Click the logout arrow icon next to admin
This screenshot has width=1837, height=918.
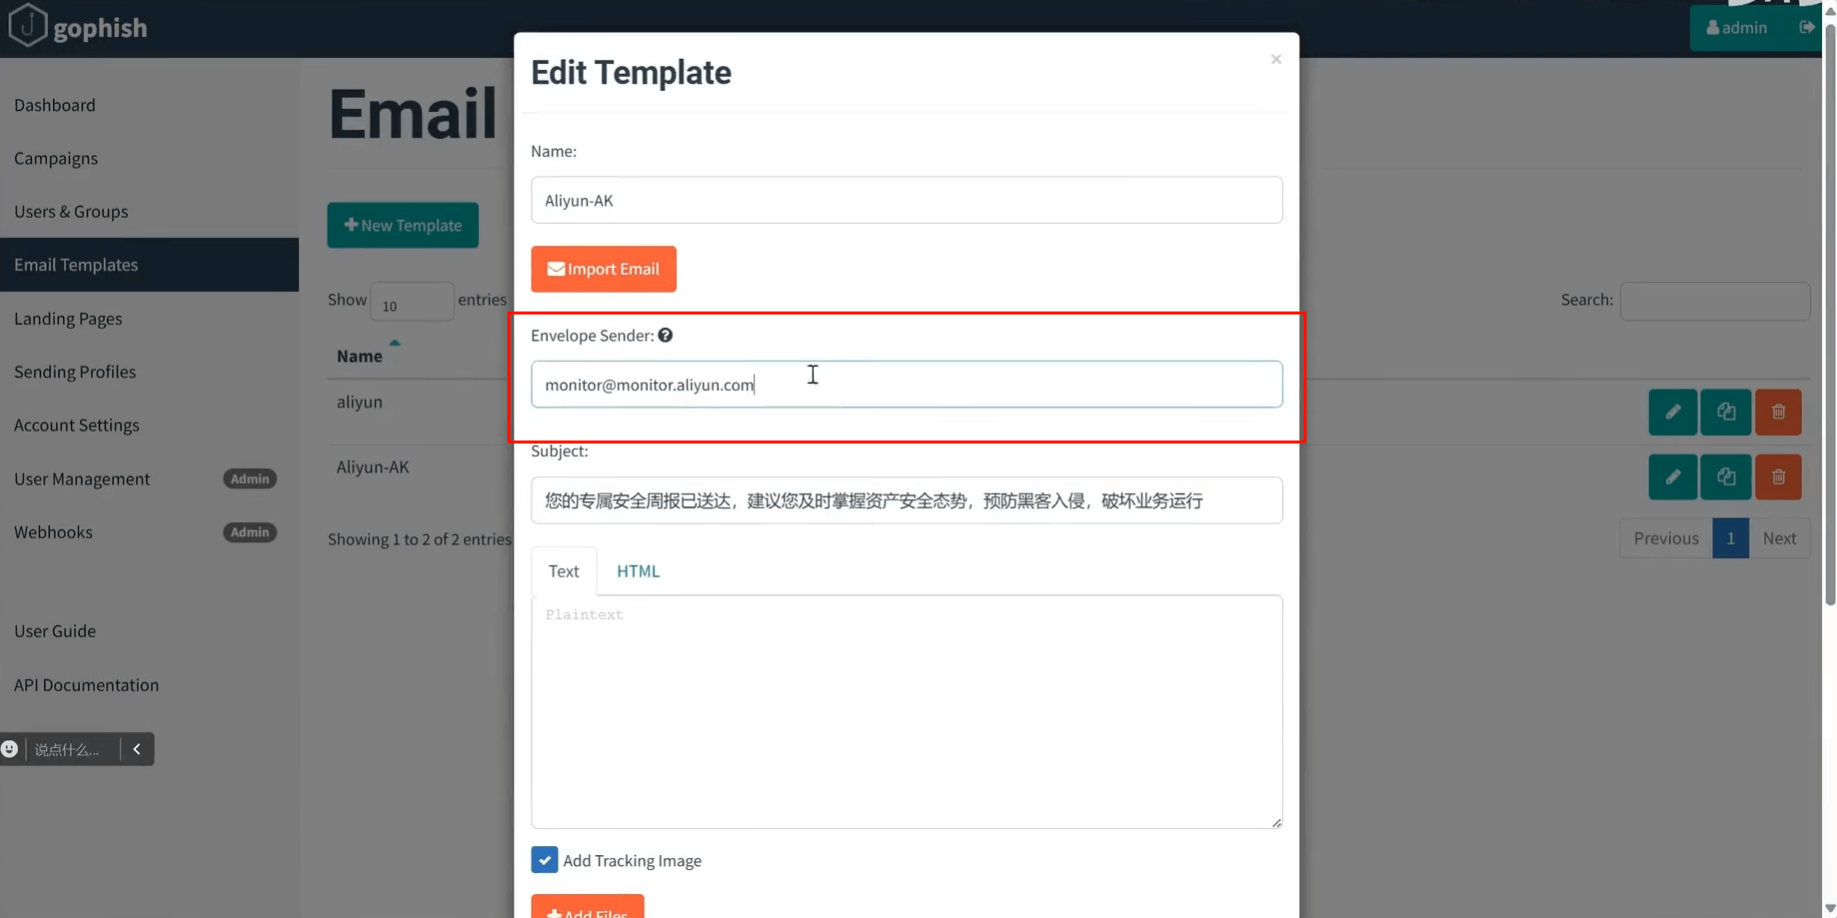coord(1806,27)
